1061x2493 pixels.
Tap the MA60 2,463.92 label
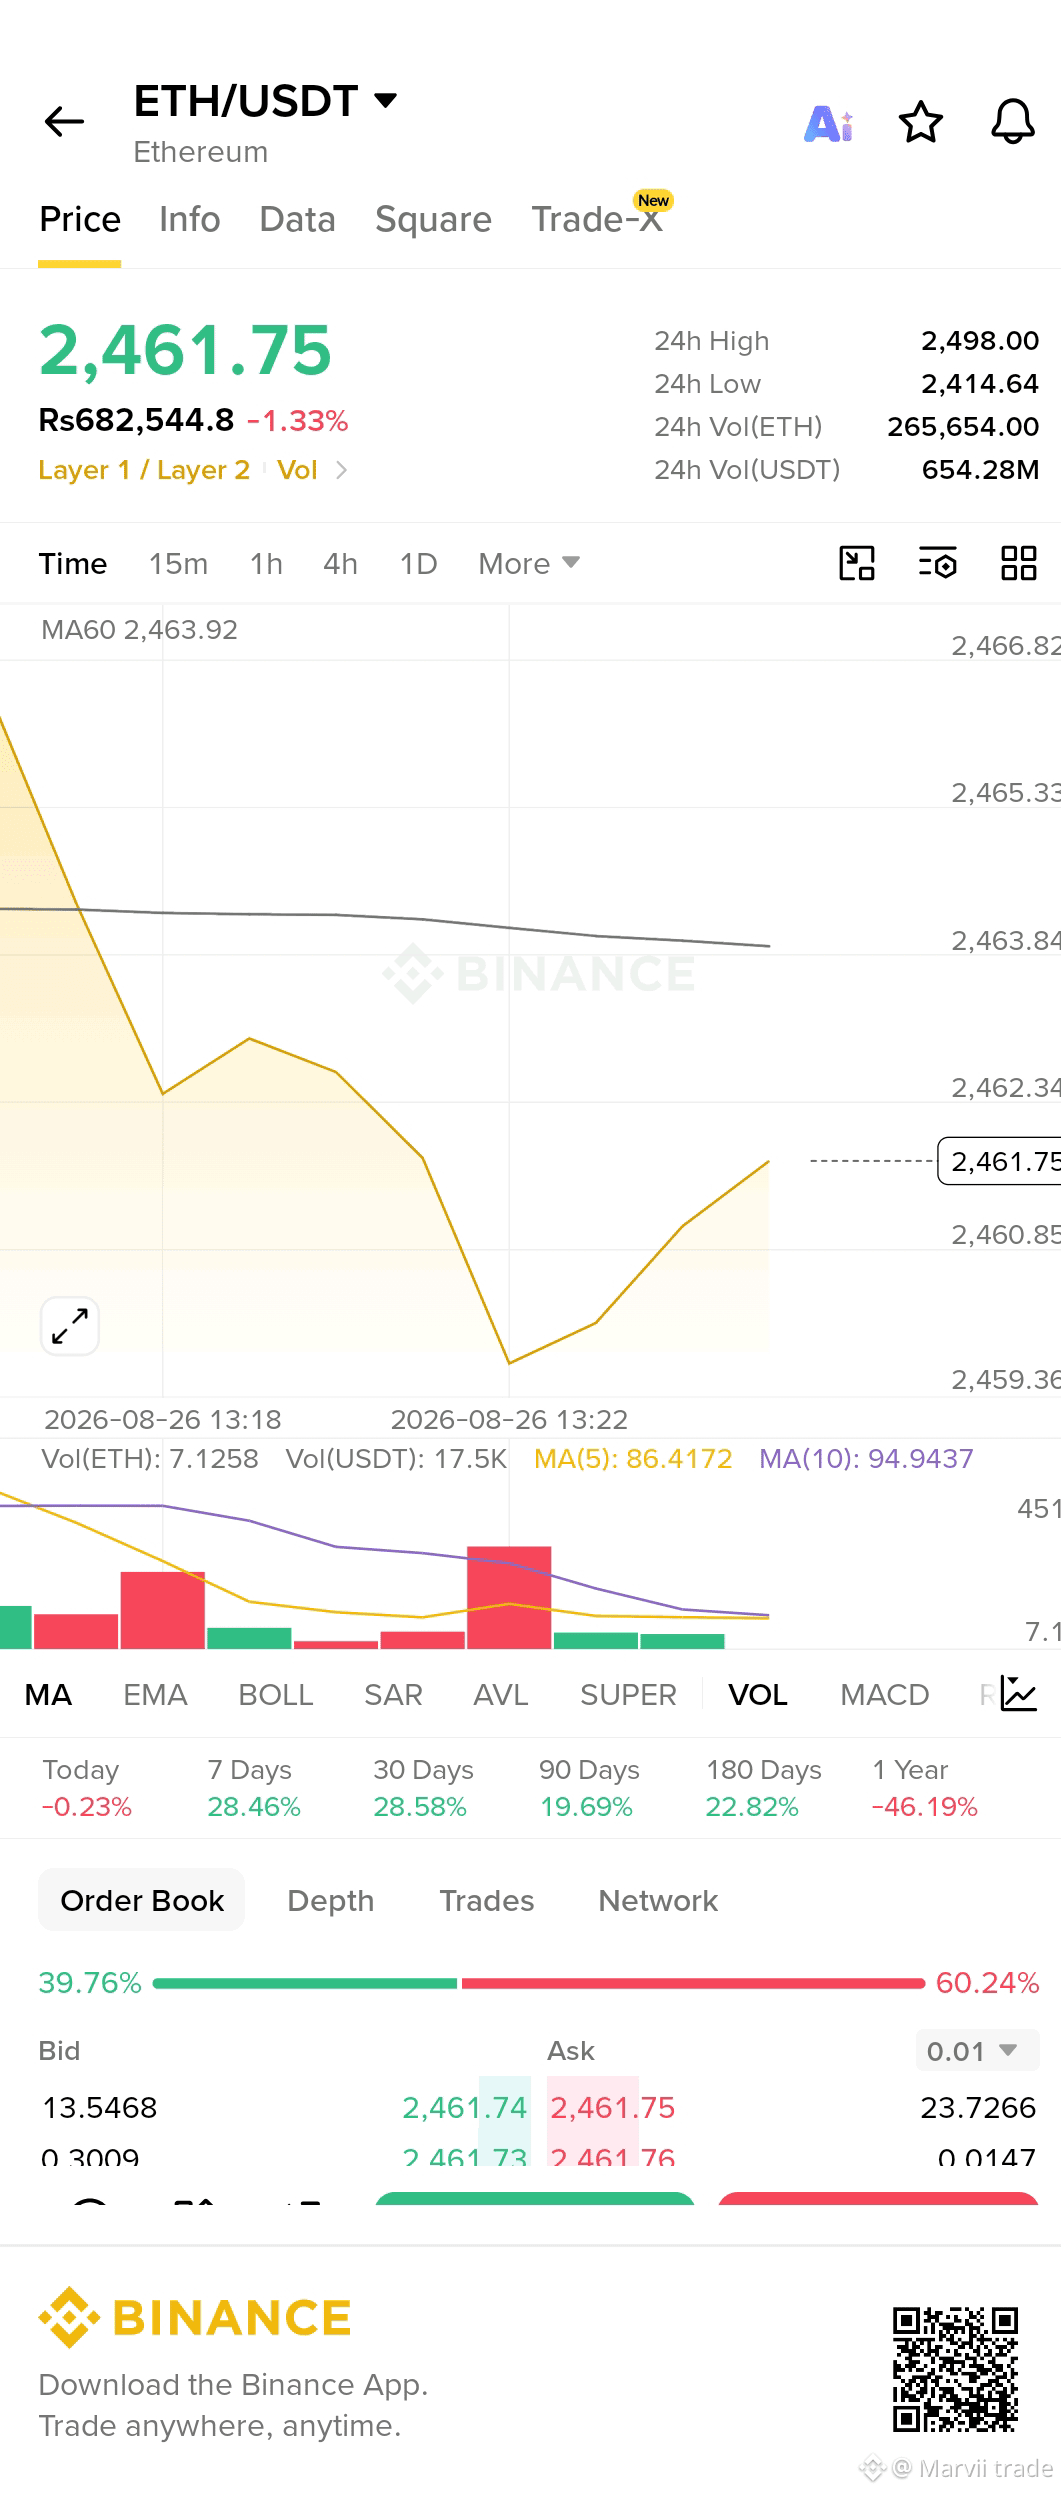139,630
